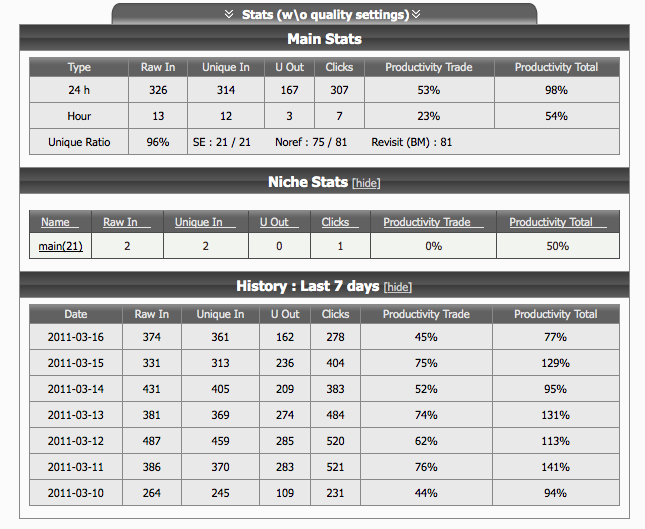The height and width of the screenshot is (529, 645).
Task: Sort Niche Stats by Productivity Total
Action: [x=551, y=222]
